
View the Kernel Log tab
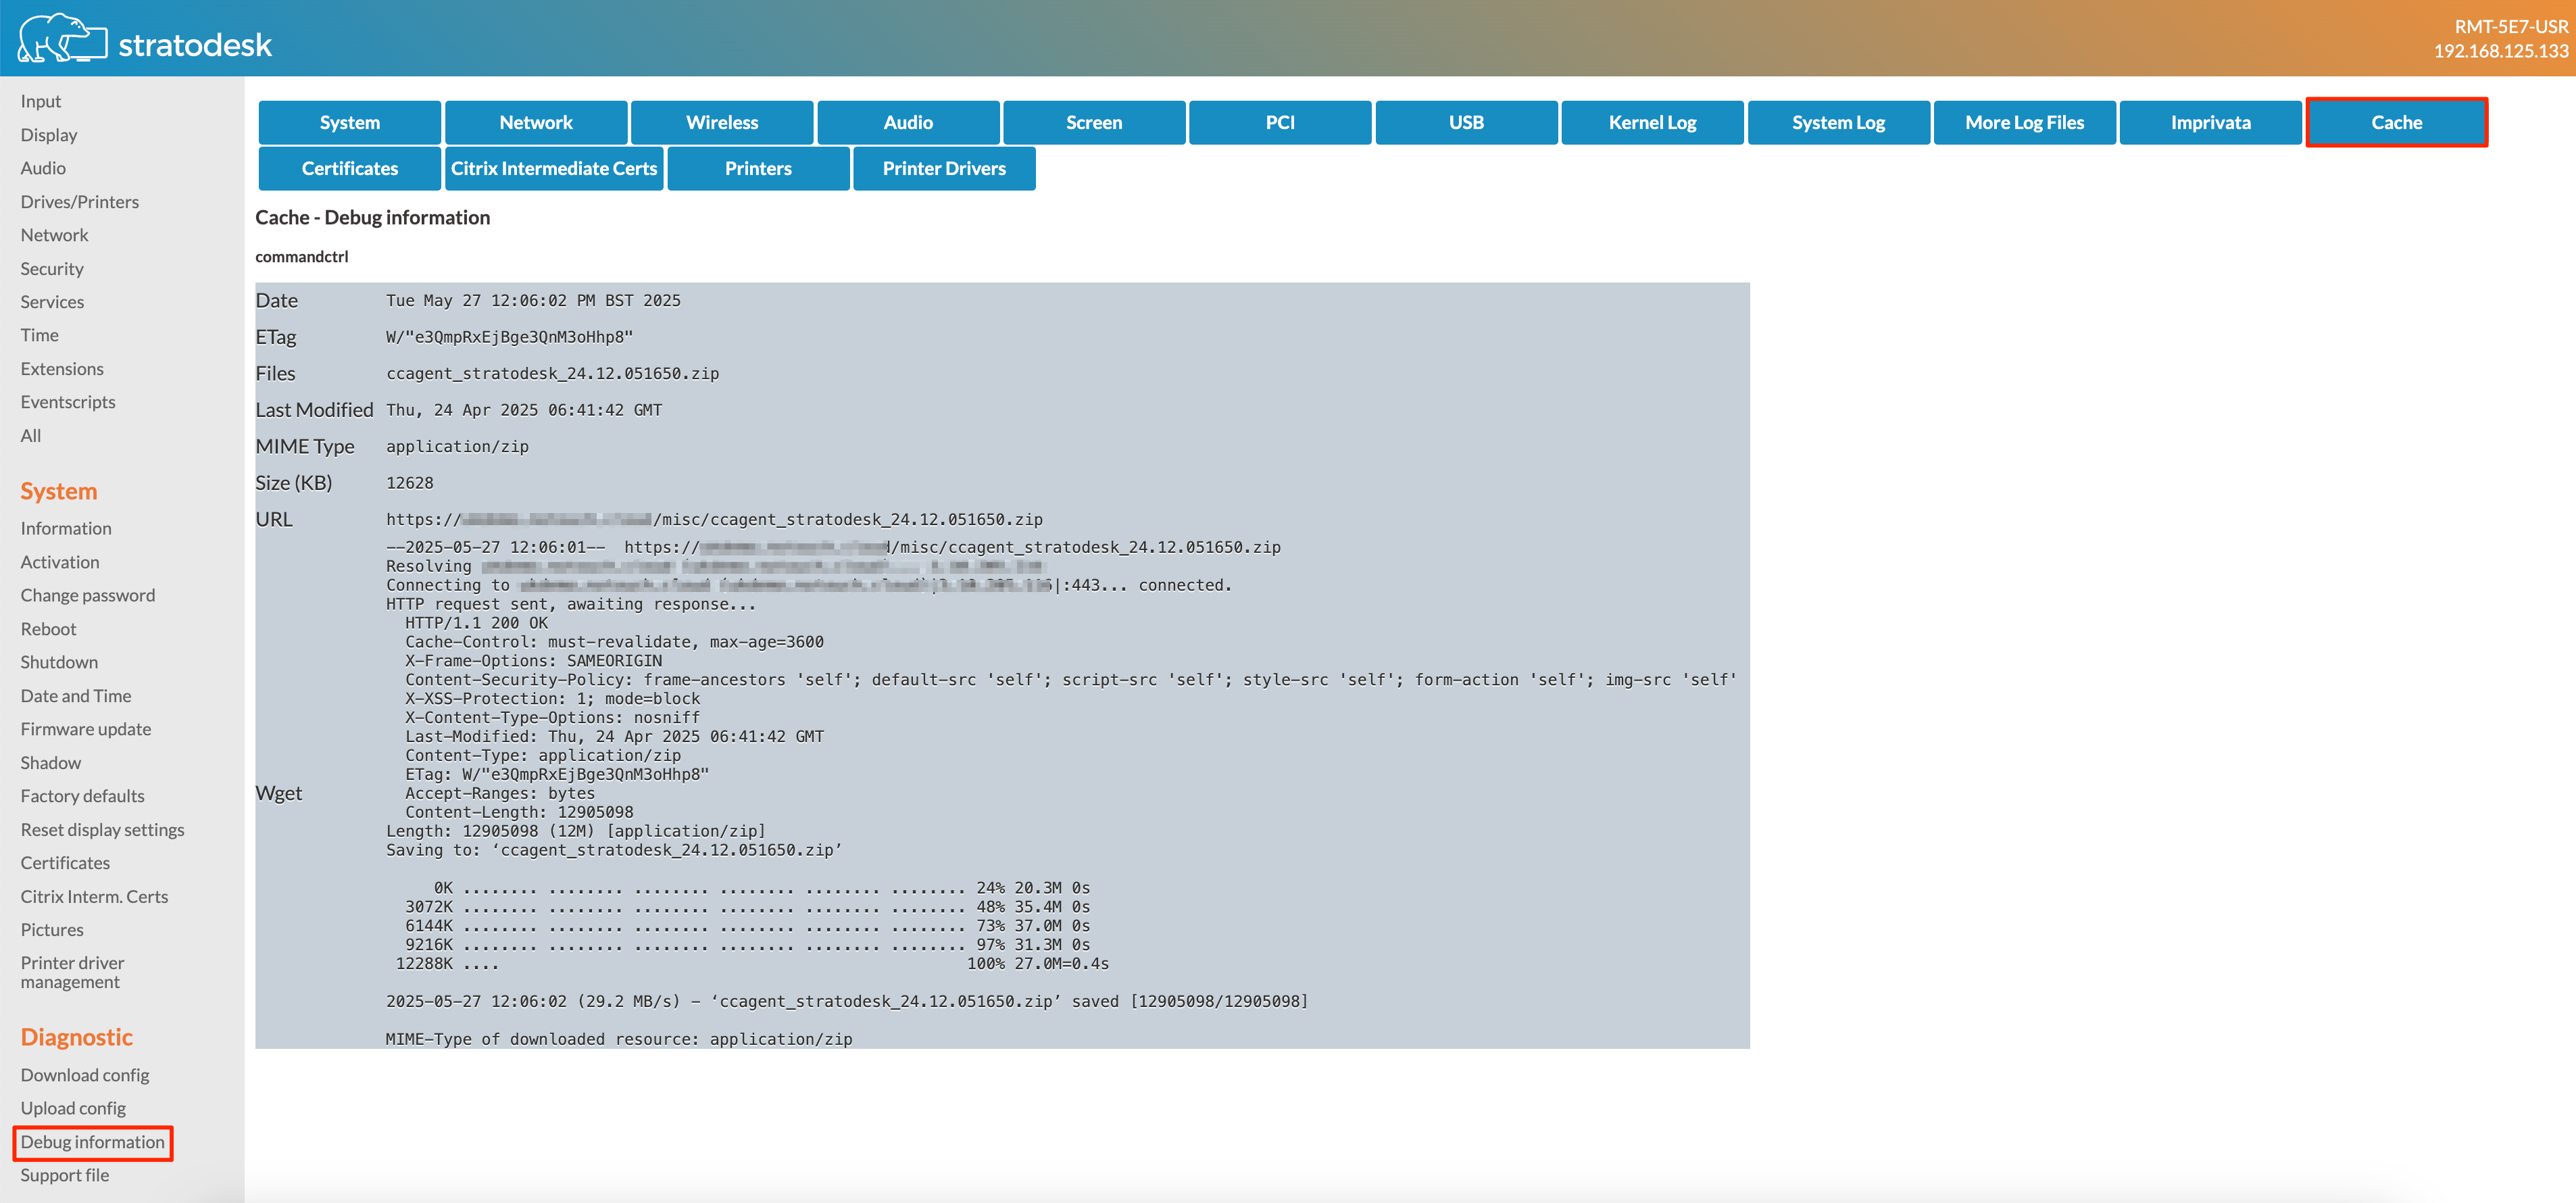(1652, 122)
